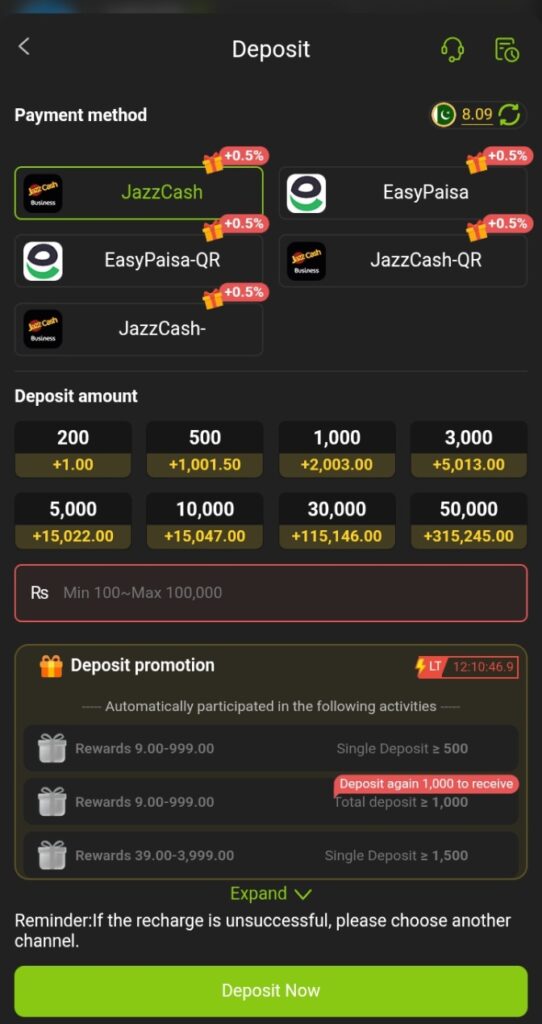Open deposit history record icon
Screen dimensions: 542x1024
(507, 50)
